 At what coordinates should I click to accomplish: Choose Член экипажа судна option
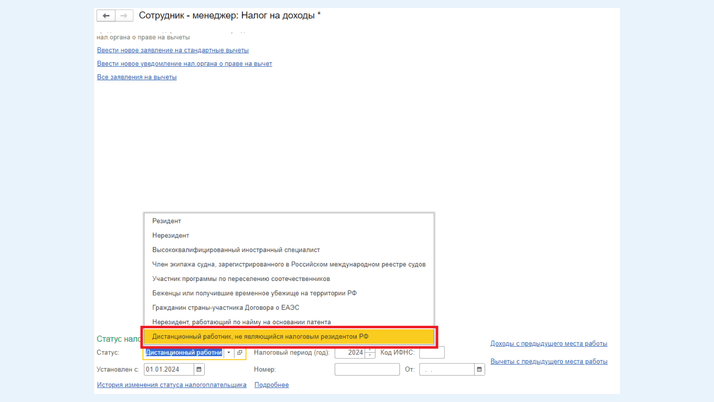click(x=289, y=265)
